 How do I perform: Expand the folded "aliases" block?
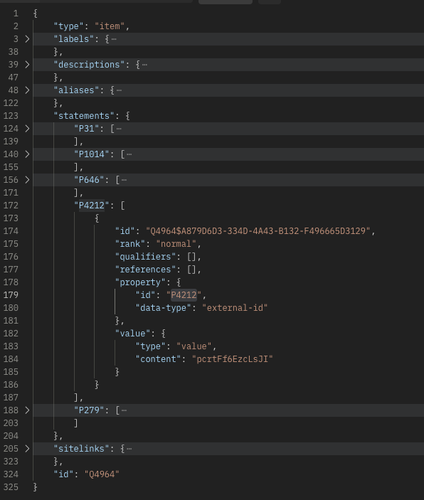(27, 90)
